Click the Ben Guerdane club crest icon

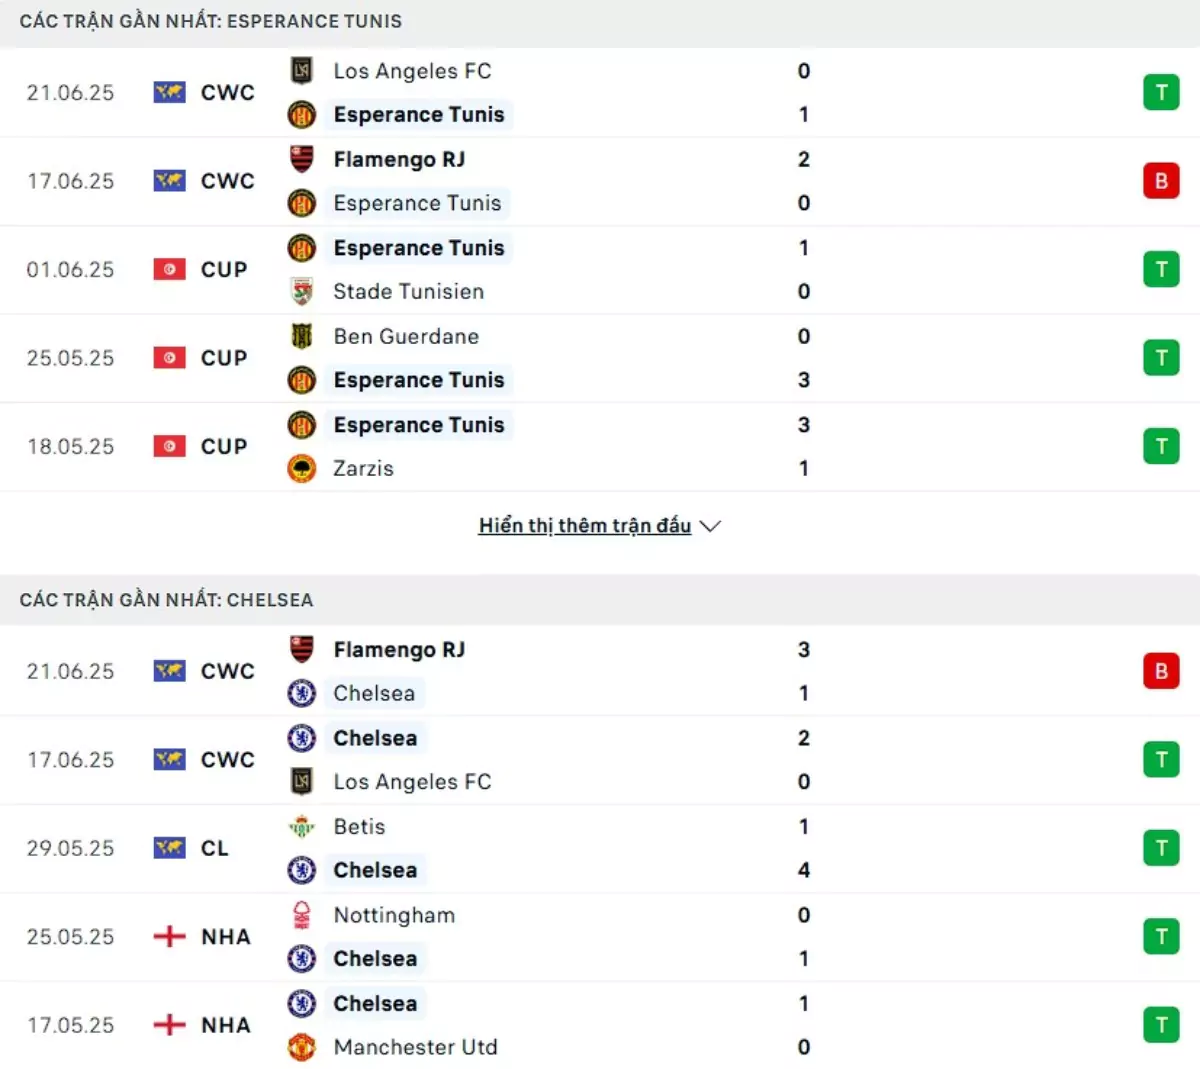tap(301, 336)
